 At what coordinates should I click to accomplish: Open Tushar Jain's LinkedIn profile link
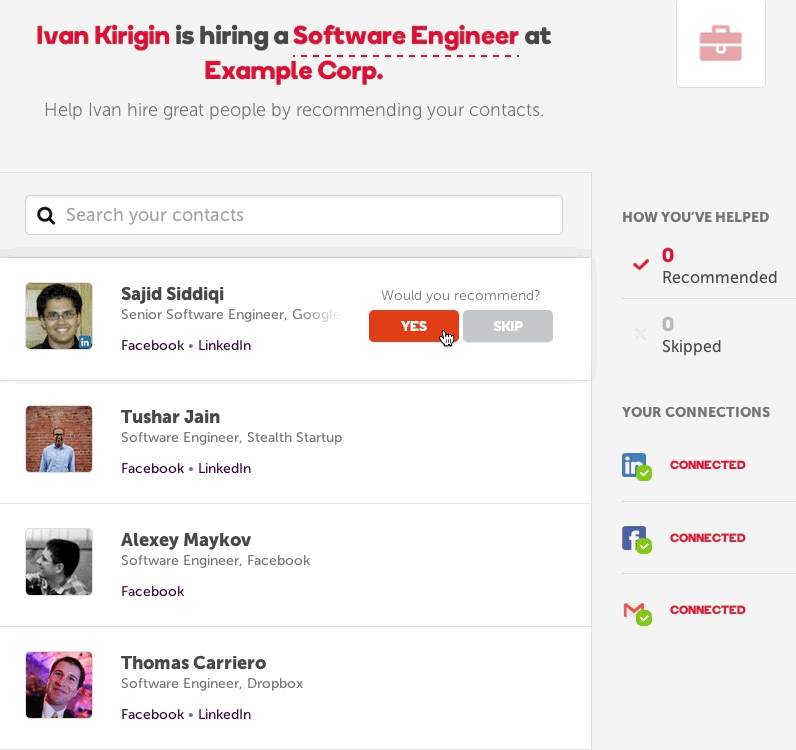pos(224,468)
